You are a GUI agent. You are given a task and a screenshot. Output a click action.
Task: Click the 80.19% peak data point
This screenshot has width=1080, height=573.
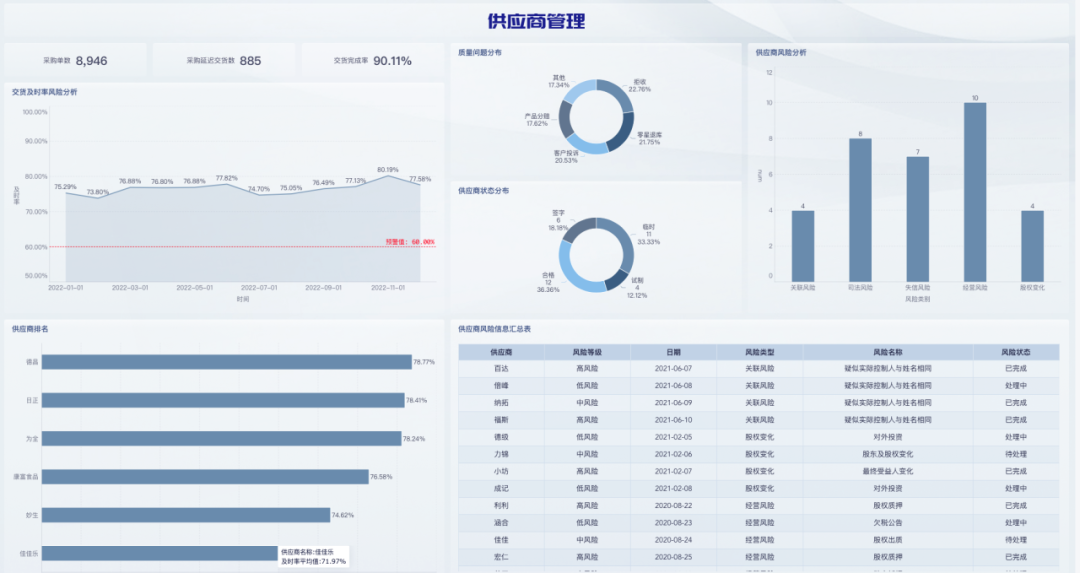(388, 176)
